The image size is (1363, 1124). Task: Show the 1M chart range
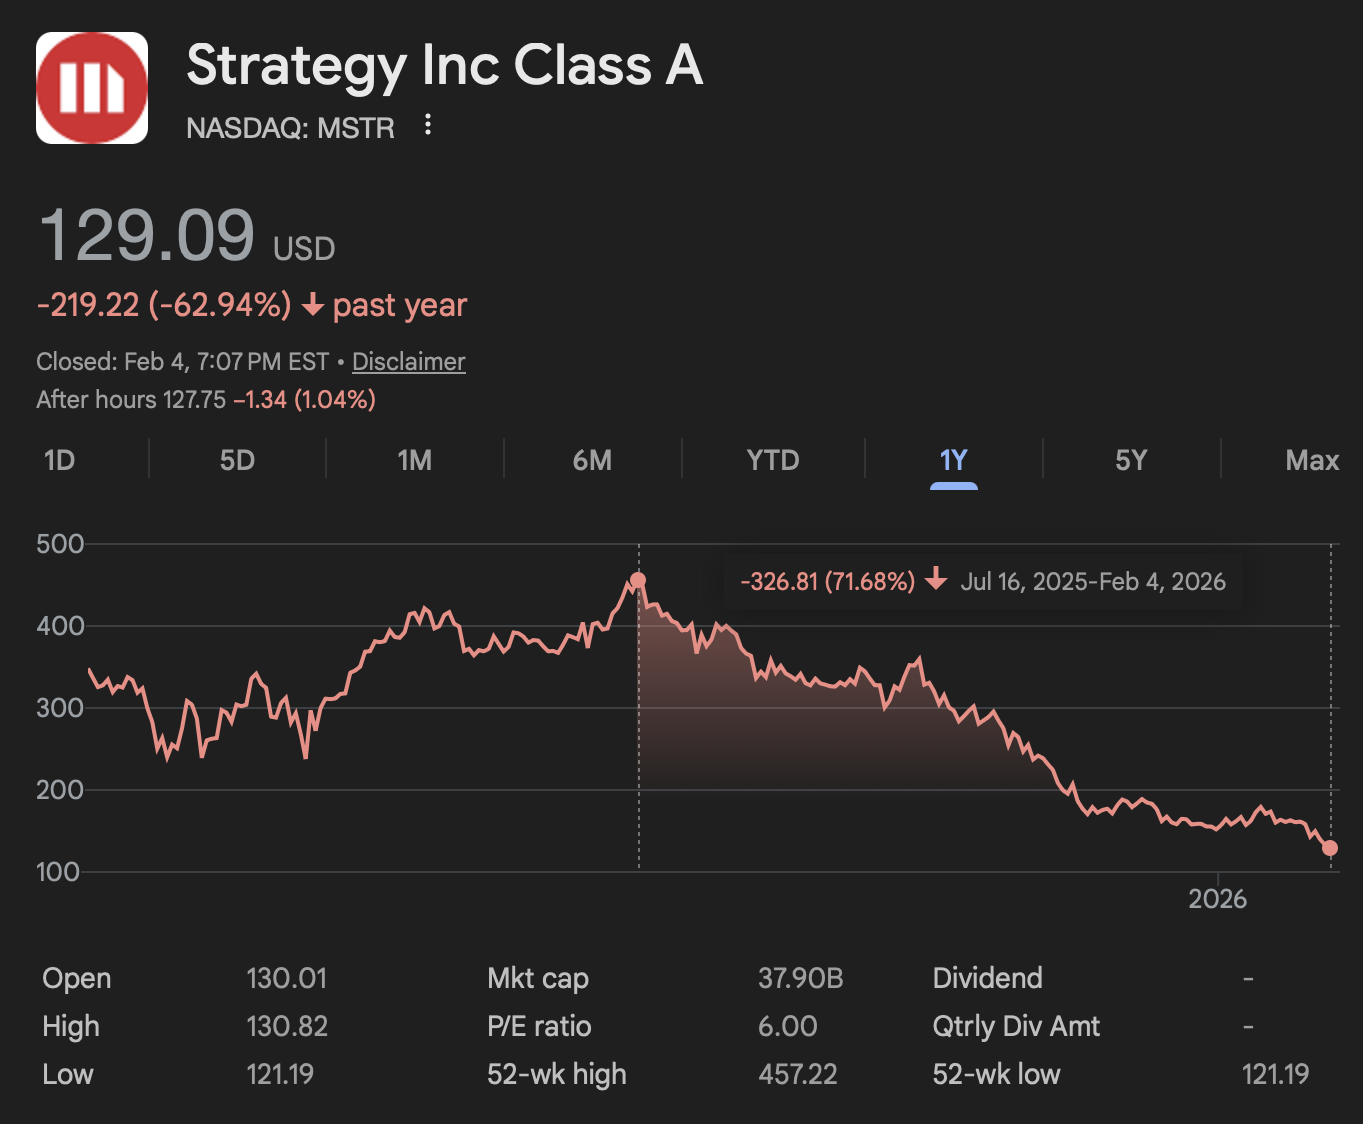point(414,460)
